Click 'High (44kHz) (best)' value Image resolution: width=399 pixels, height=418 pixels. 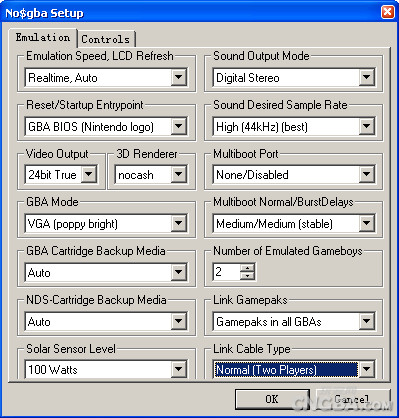pyautogui.click(x=262, y=127)
